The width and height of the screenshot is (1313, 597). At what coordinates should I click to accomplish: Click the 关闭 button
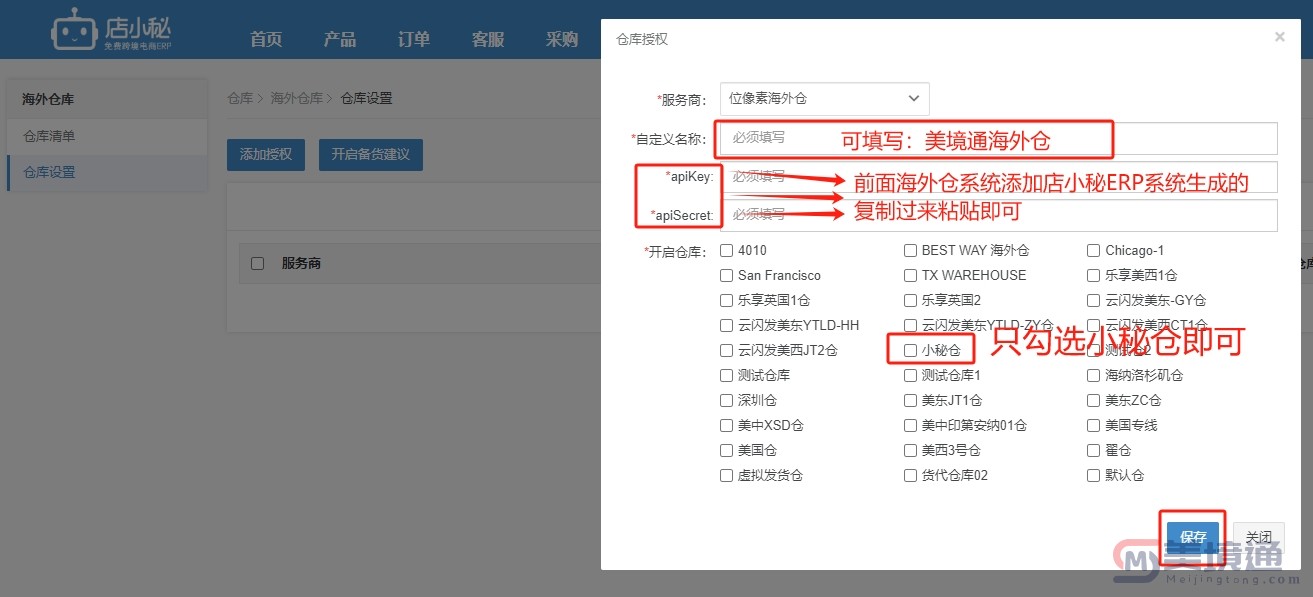tap(1258, 537)
